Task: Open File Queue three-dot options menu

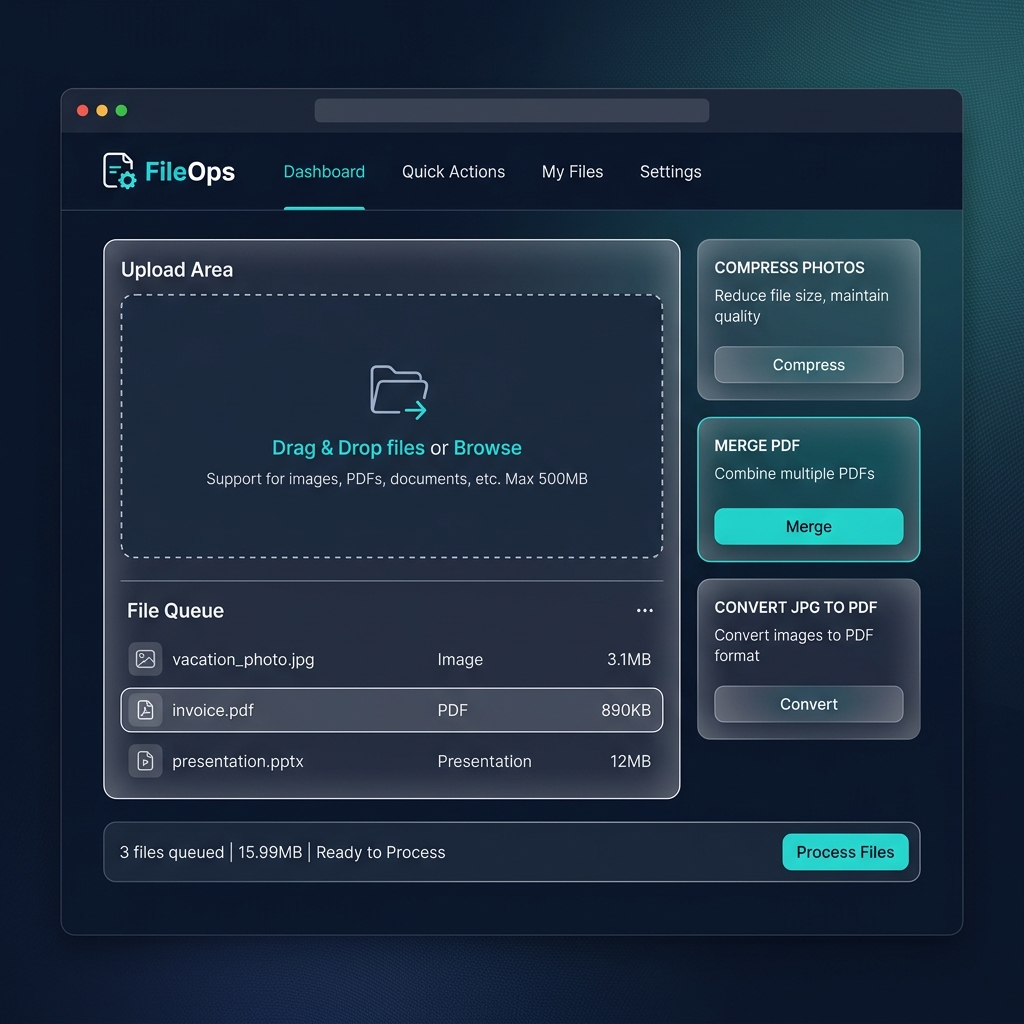Action: coord(645,611)
